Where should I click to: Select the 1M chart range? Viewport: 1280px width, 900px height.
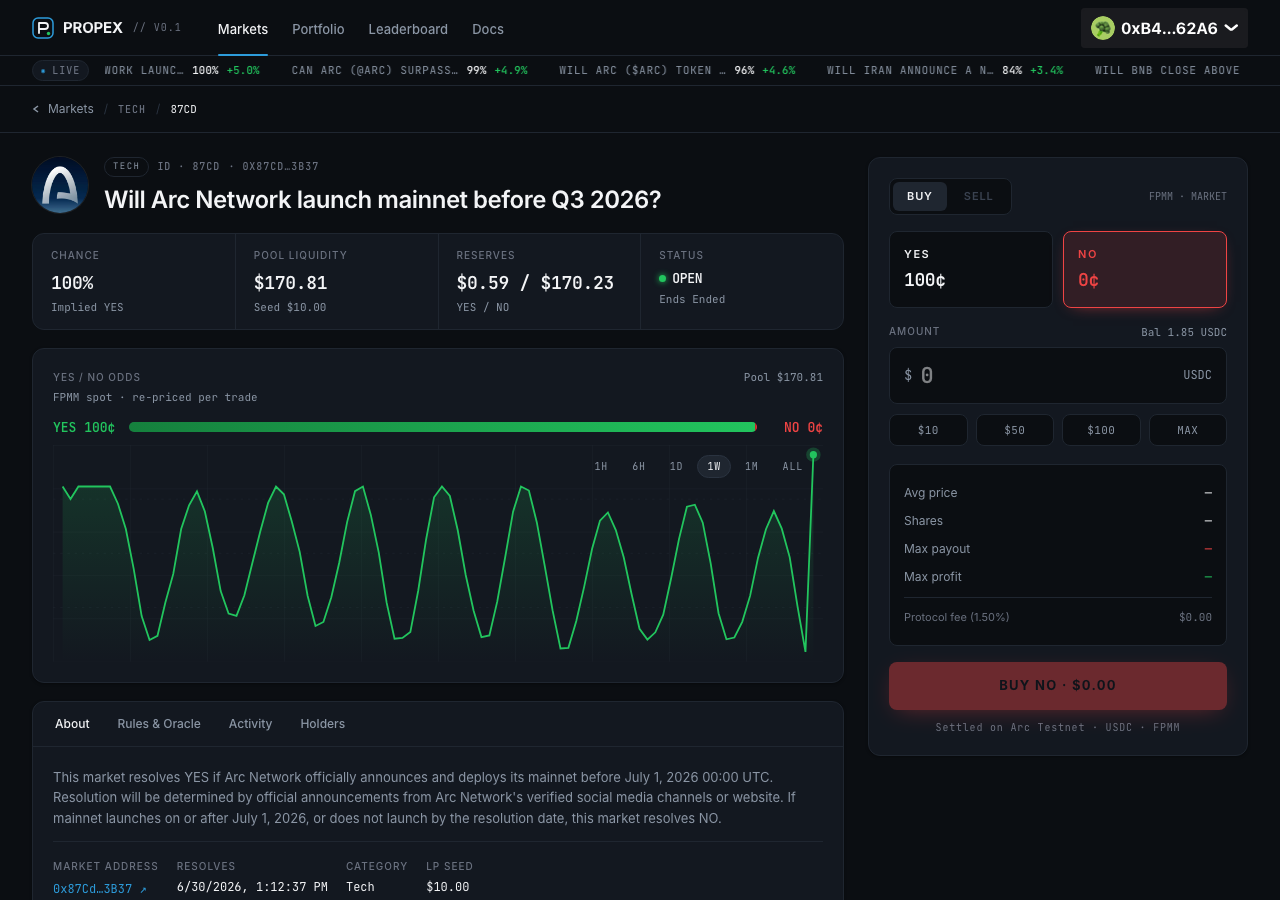pyautogui.click(x=751, y=467)
